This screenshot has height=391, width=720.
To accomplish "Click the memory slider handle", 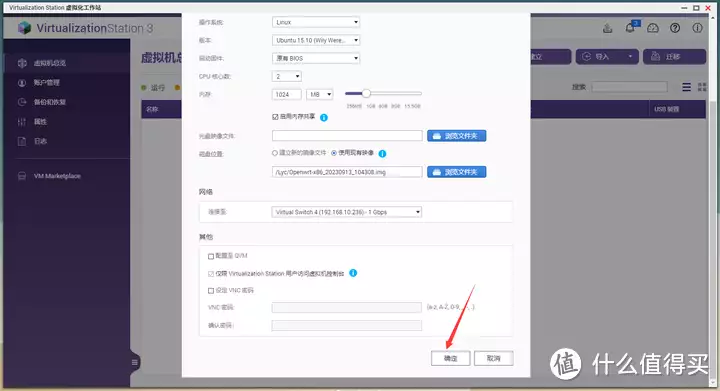I will pos(366,94).
